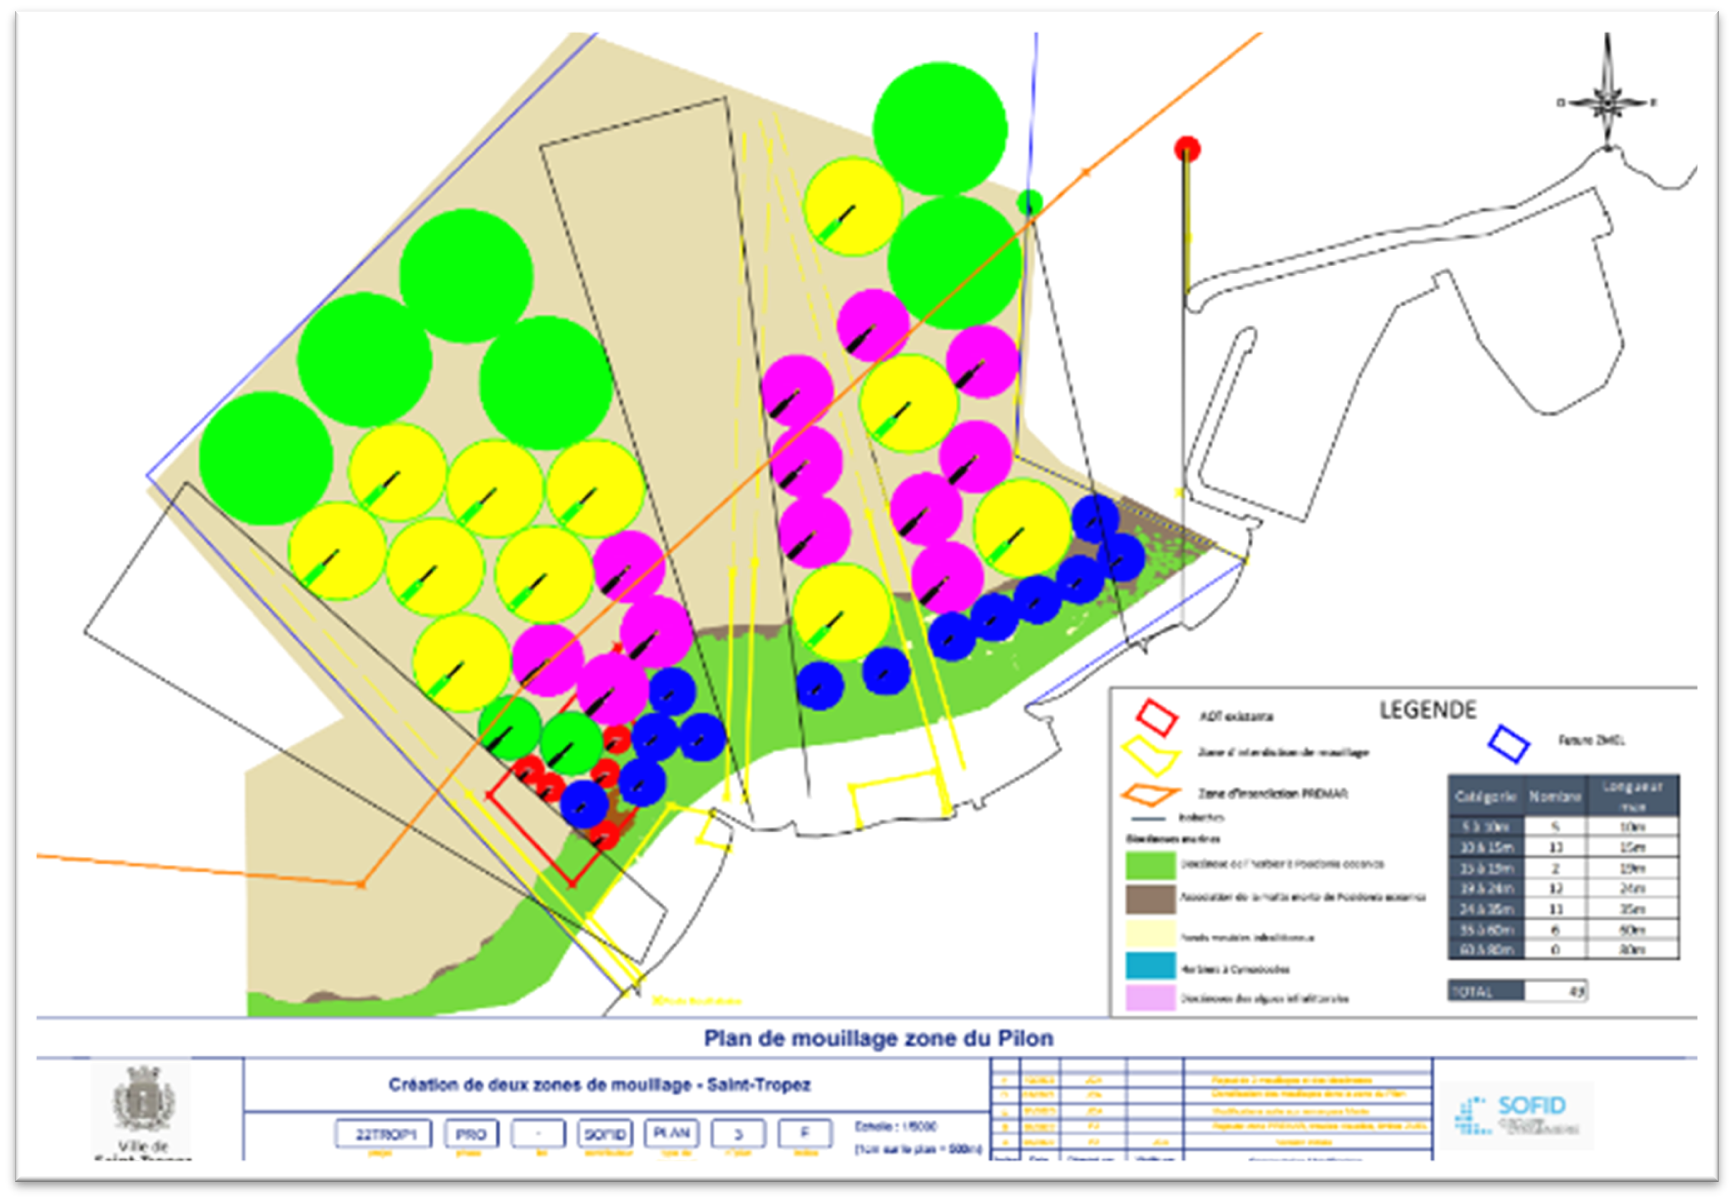Click the 22TROP1 box in title block
Image resolution: width=1734 pixels, height=1201 pixels.
pyautogui.click(x=381, y=1134)
